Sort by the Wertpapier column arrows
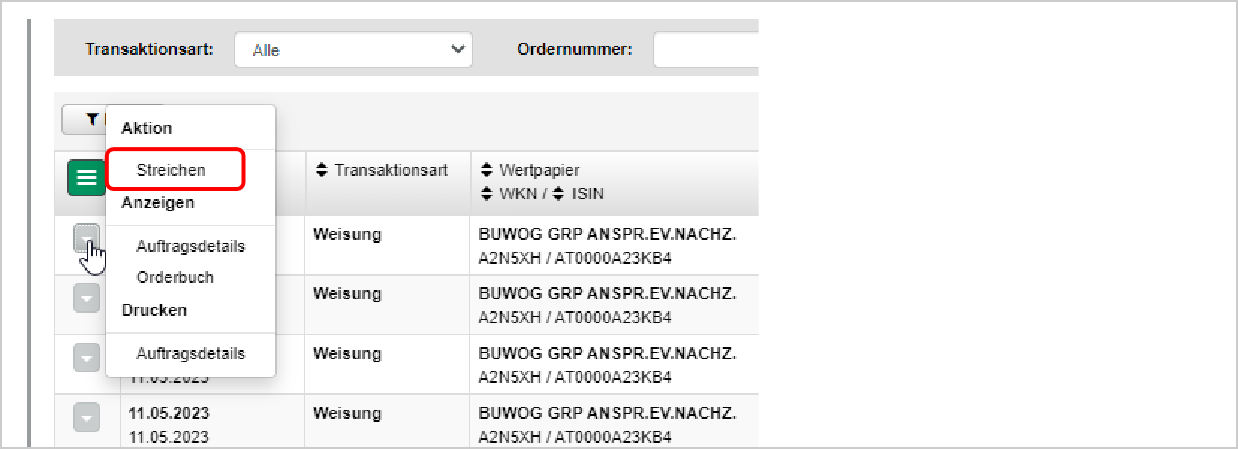1238x449 pixels. pos(487,171)
